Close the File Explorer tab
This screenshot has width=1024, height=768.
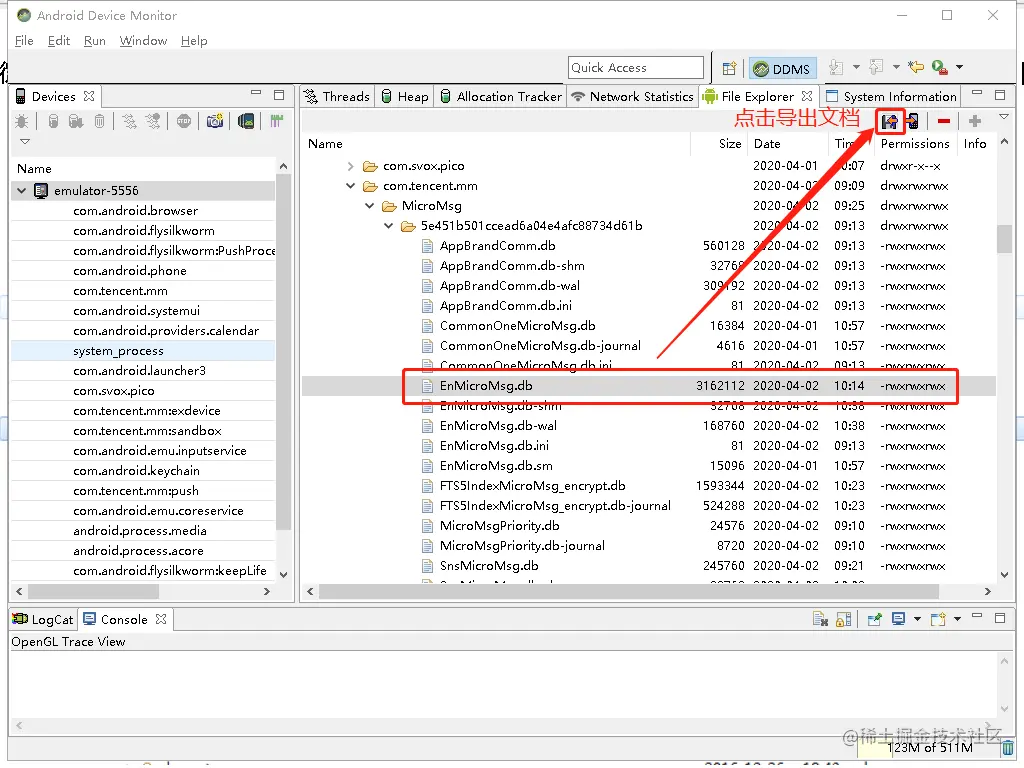(807, 96)
